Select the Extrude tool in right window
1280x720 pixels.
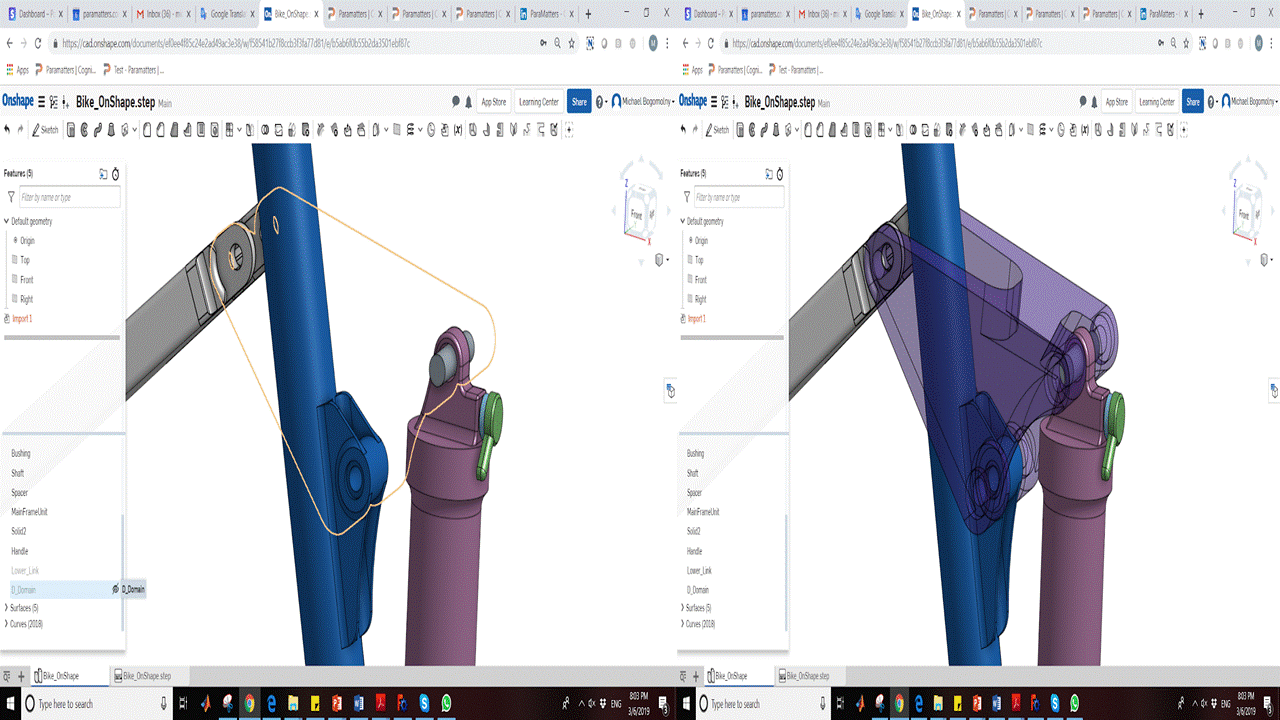point(741,129)
